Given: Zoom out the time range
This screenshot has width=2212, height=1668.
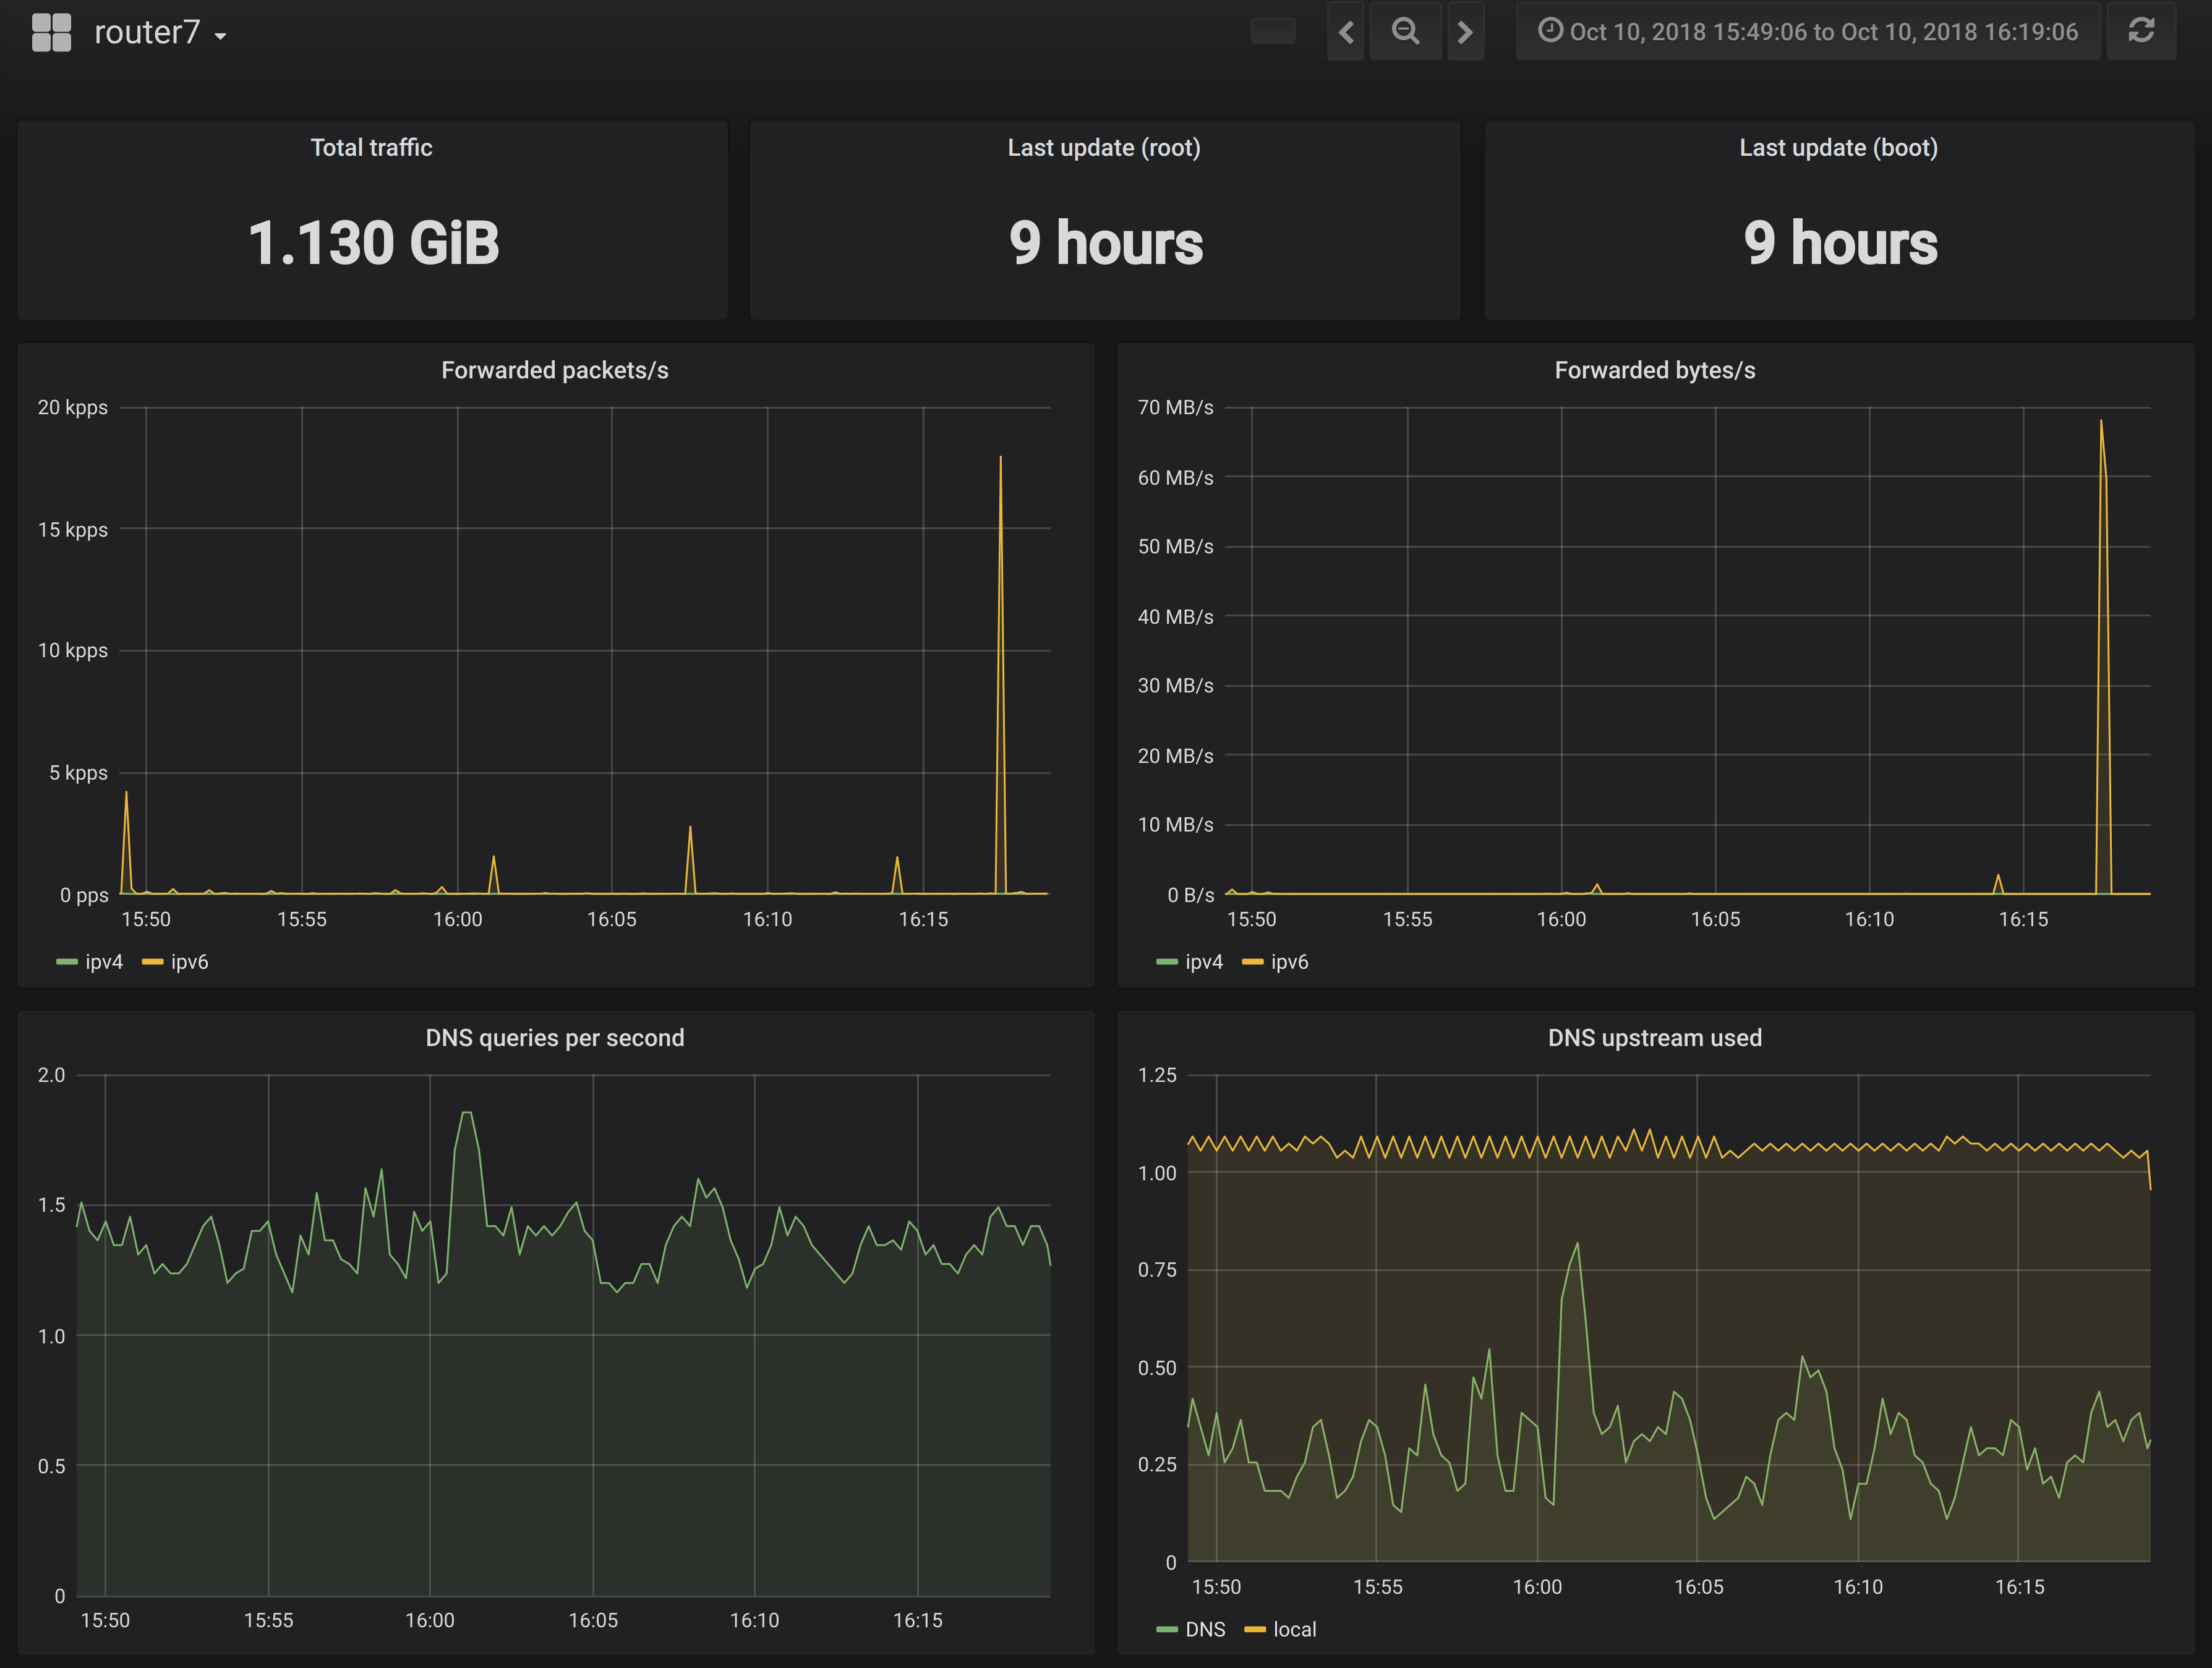Looking at the screenshot, I should coord(1405,32).
